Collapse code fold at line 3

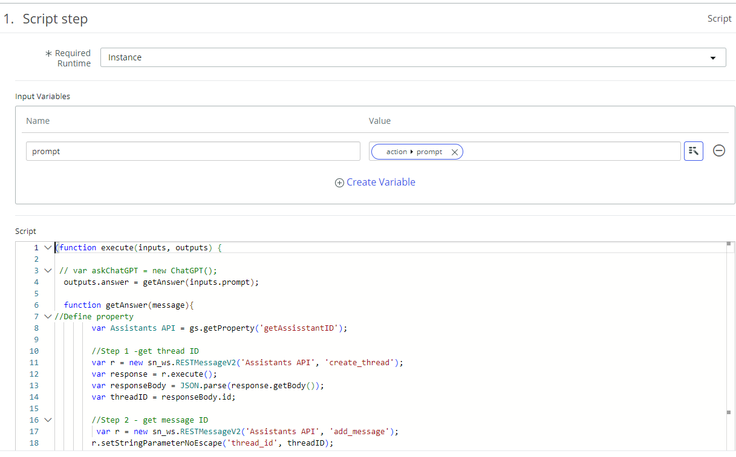pos(48,270)
